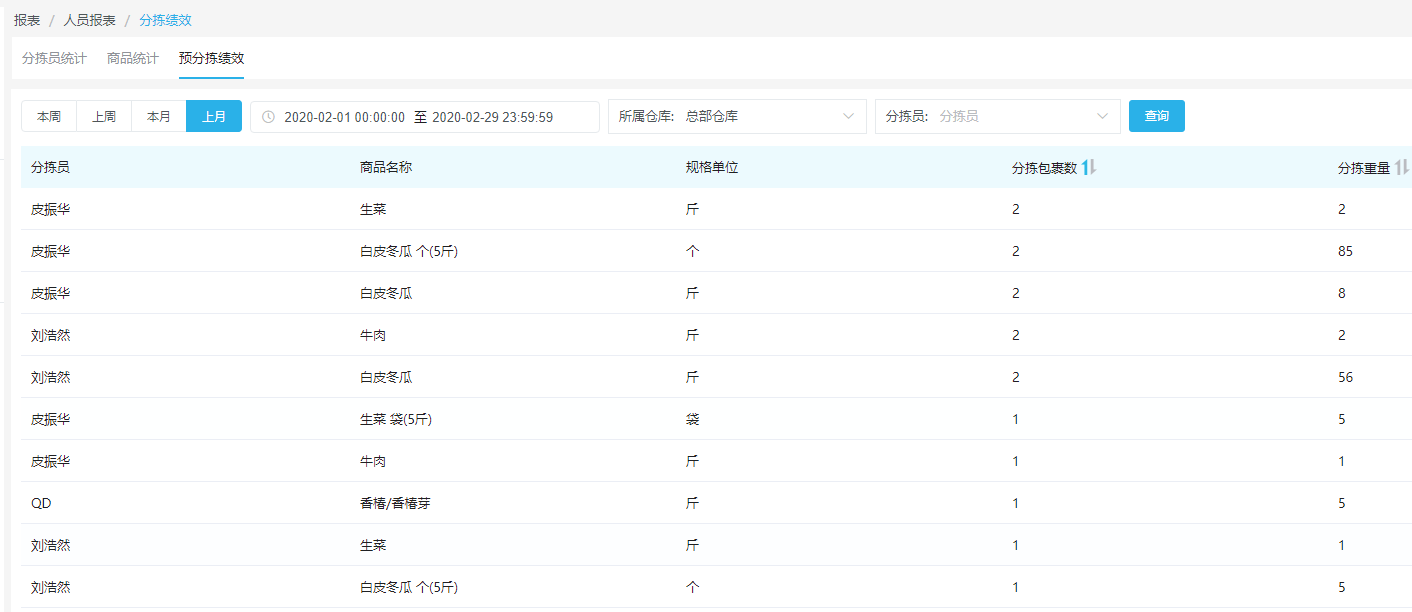This screenshot has height=612, width=1412.
Task: Click the end date 2020-02-29 23:59:59
Action: (x=493, y=117)
